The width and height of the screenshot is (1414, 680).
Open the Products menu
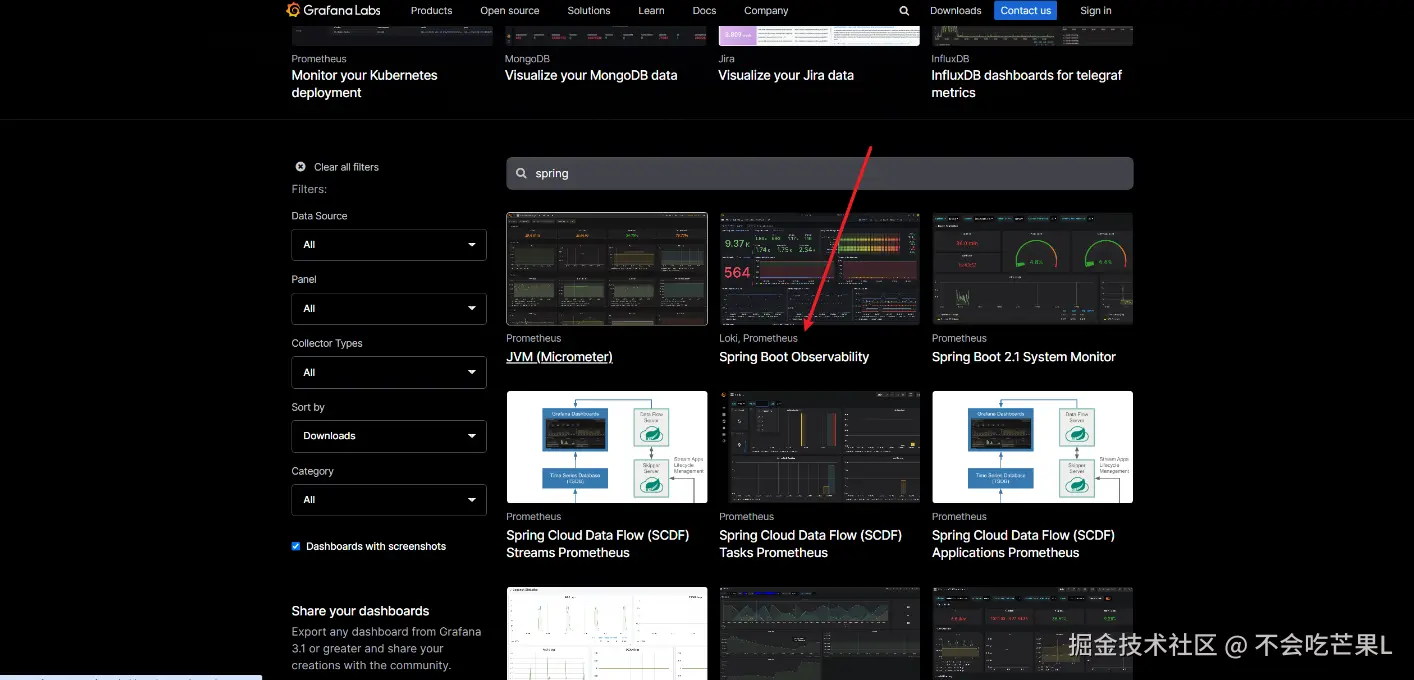(x=431, y=11)
